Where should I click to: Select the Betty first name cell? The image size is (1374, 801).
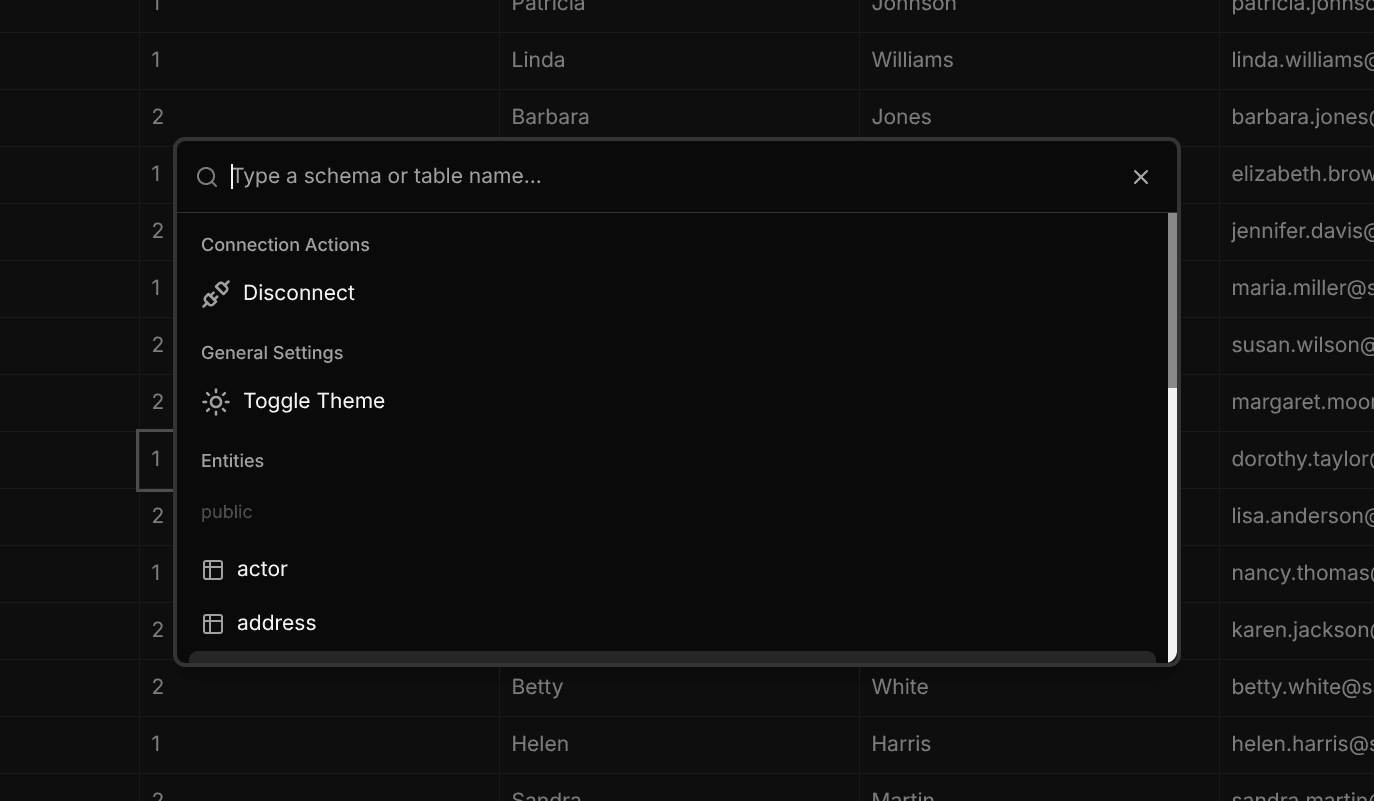(537, 687)
